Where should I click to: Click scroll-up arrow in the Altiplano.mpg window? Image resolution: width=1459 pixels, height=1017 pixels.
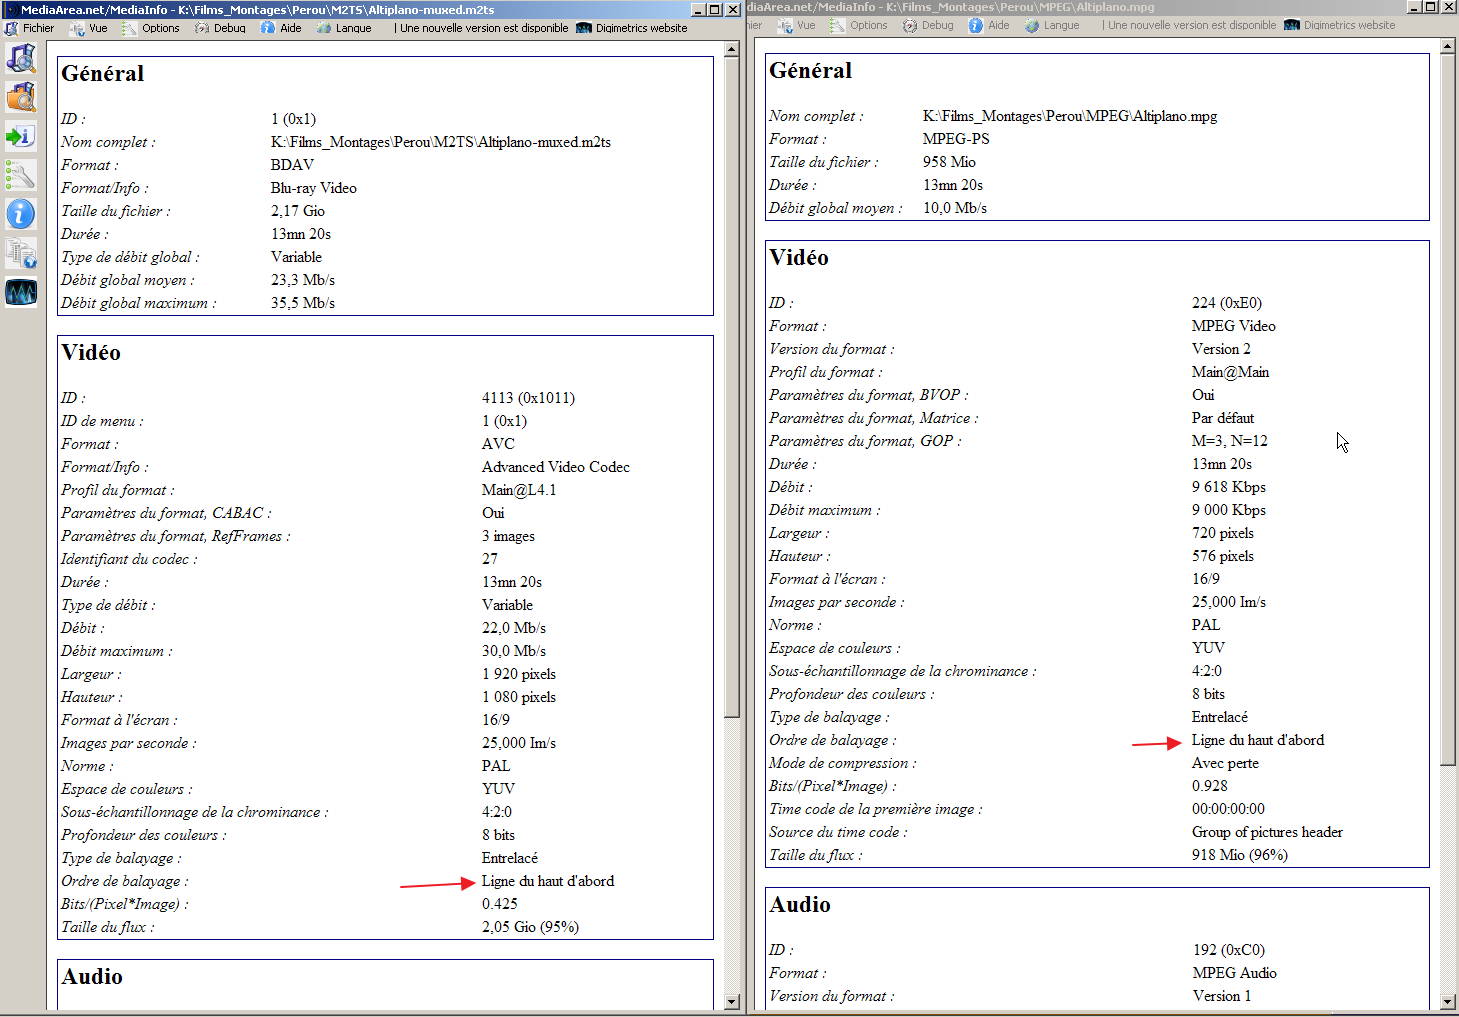[x=1448, y=47]
